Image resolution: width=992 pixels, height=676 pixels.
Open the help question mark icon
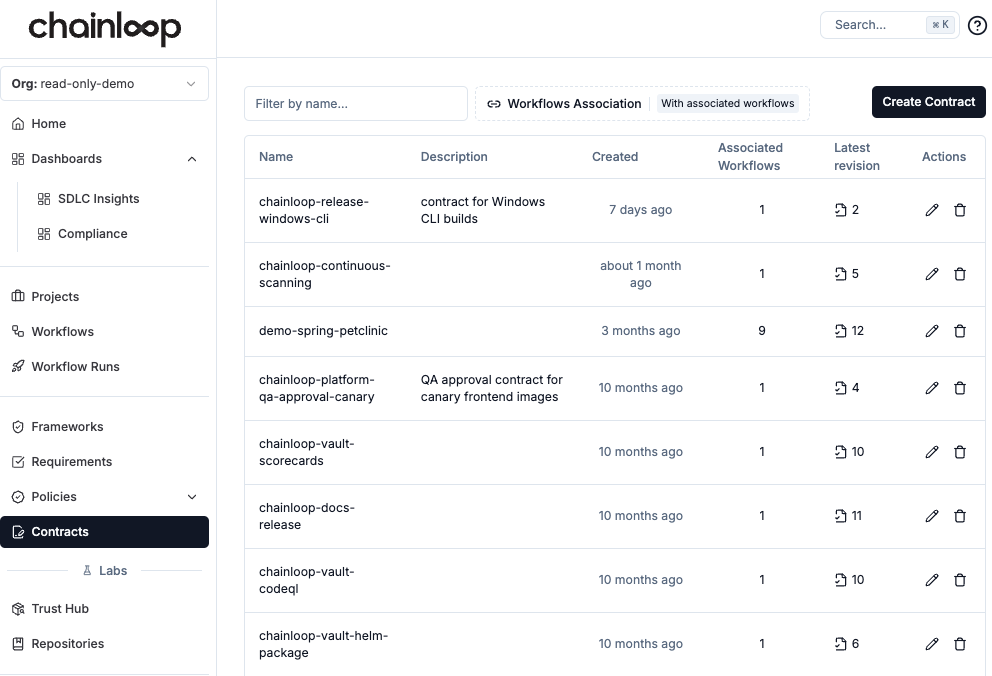point(977,25)
